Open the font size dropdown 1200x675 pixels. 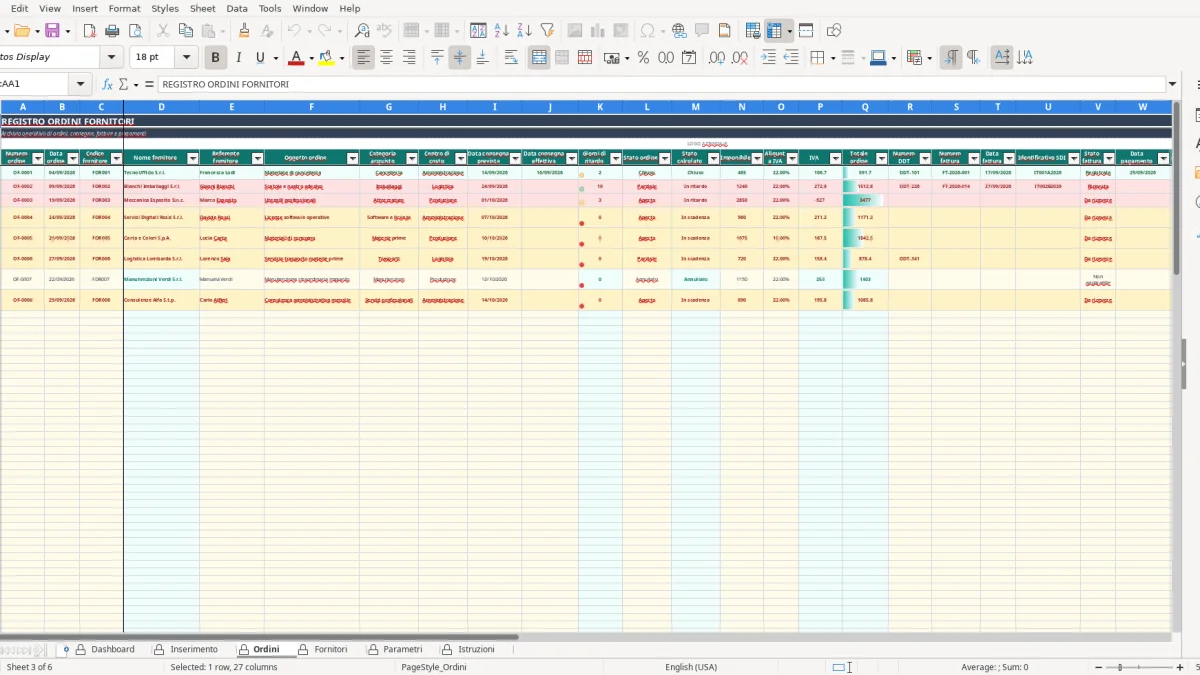(188, 58)
